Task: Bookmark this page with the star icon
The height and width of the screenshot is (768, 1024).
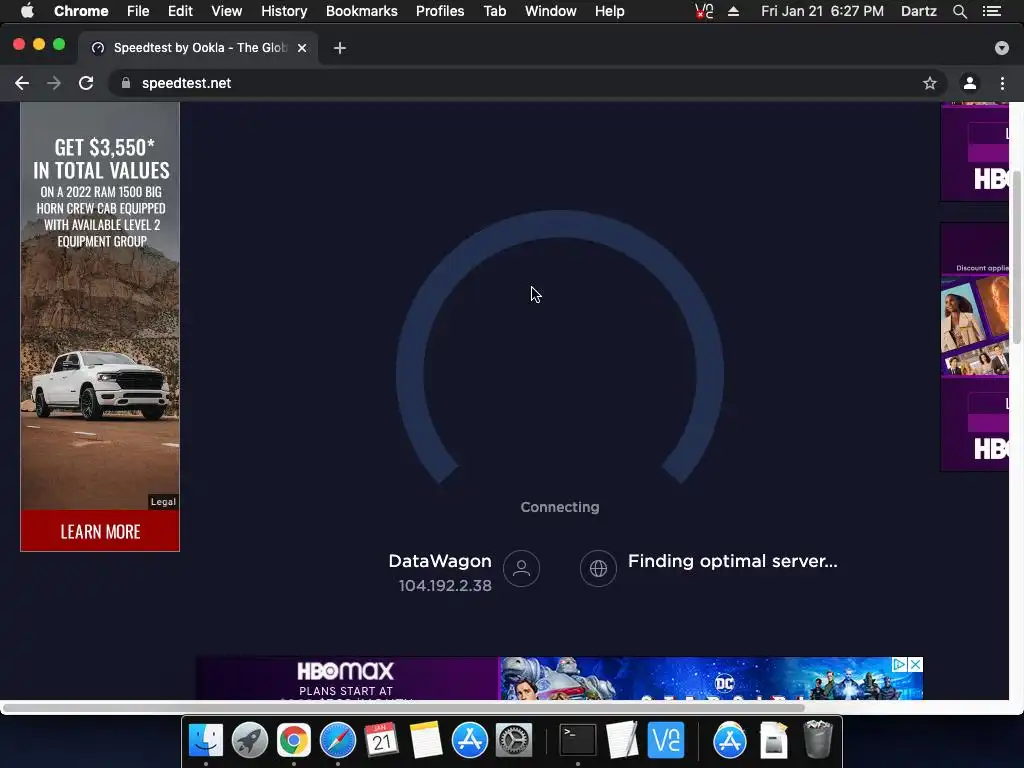Action: click(930, 83)
